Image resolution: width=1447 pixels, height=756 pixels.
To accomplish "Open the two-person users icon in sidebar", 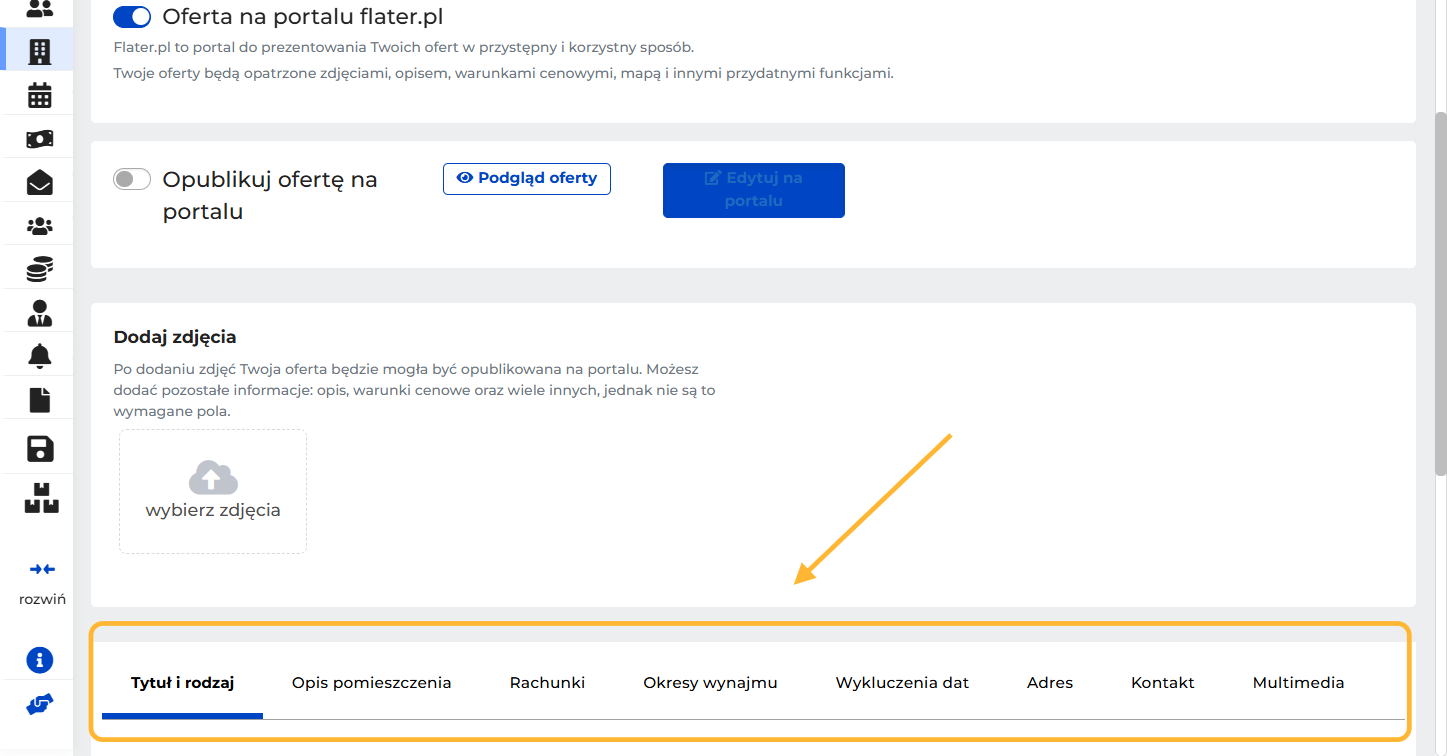I will click(40, 9).
